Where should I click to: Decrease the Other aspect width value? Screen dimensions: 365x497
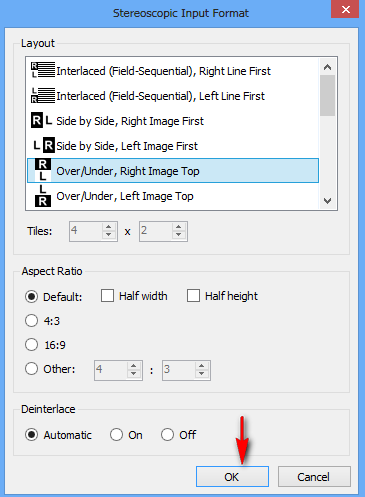click(x=134, y=374)
